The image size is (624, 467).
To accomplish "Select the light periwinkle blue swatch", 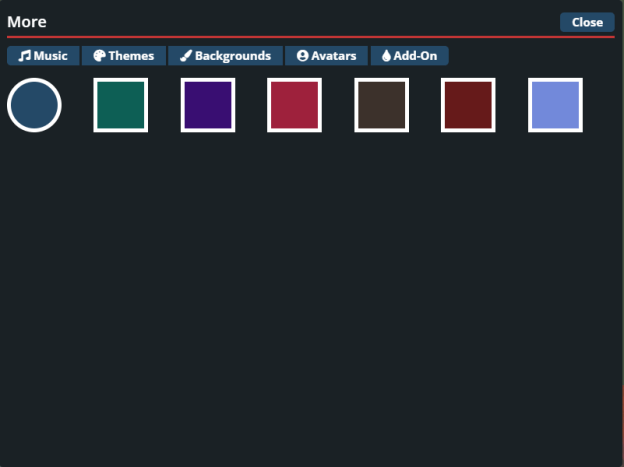I will (555, 105).
